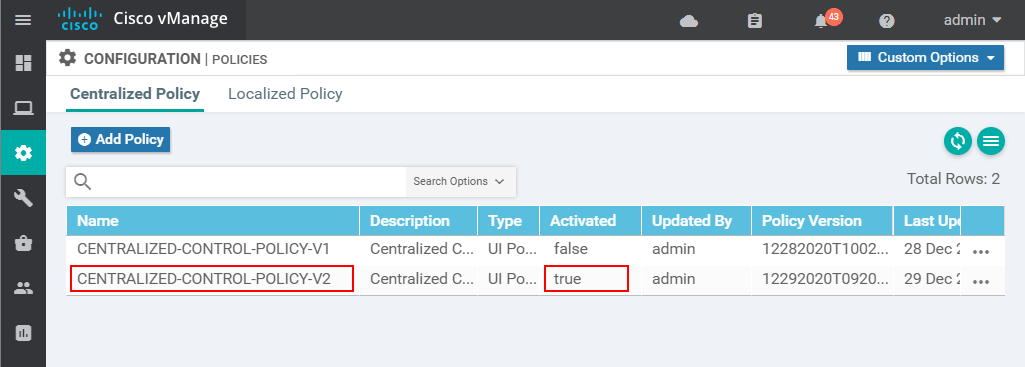
Task: Open the Tools wrench sidebar icon
Action: tap(24, 198)
